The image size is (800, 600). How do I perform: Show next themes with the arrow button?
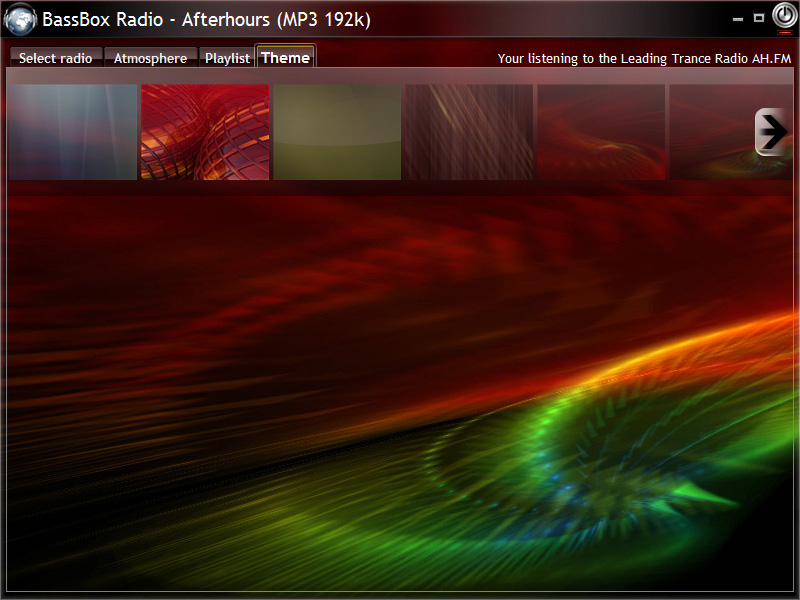(x=772, y=132)
